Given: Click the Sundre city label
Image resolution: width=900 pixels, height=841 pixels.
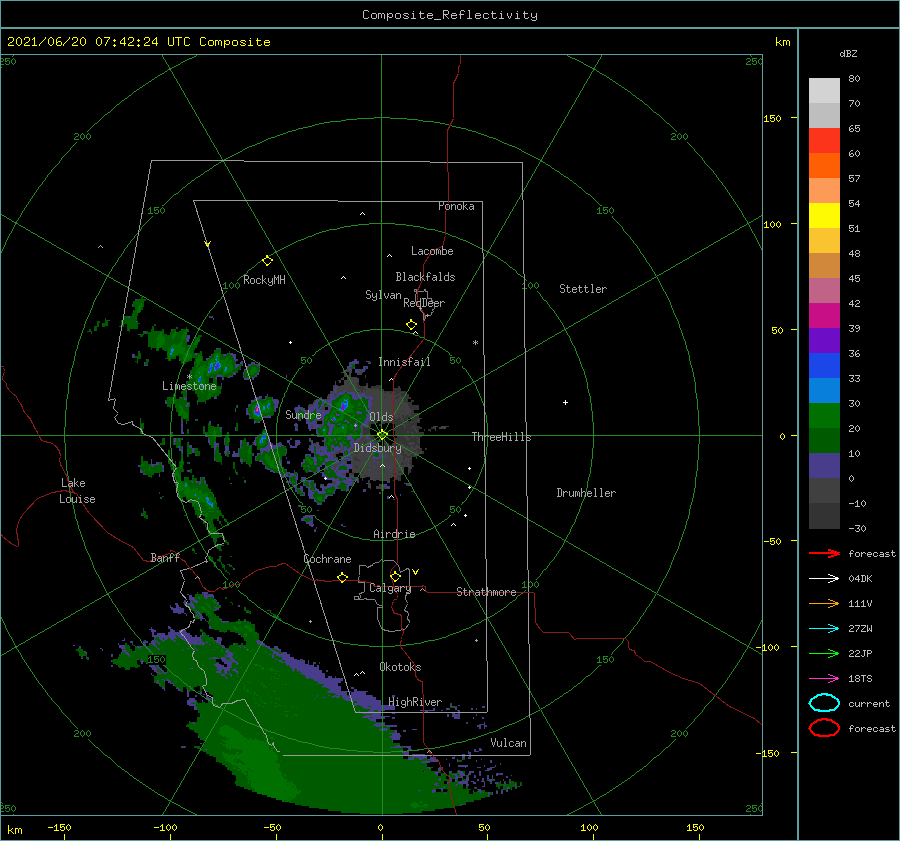Looking at the screenshot, I should click(x=303, y=414).
